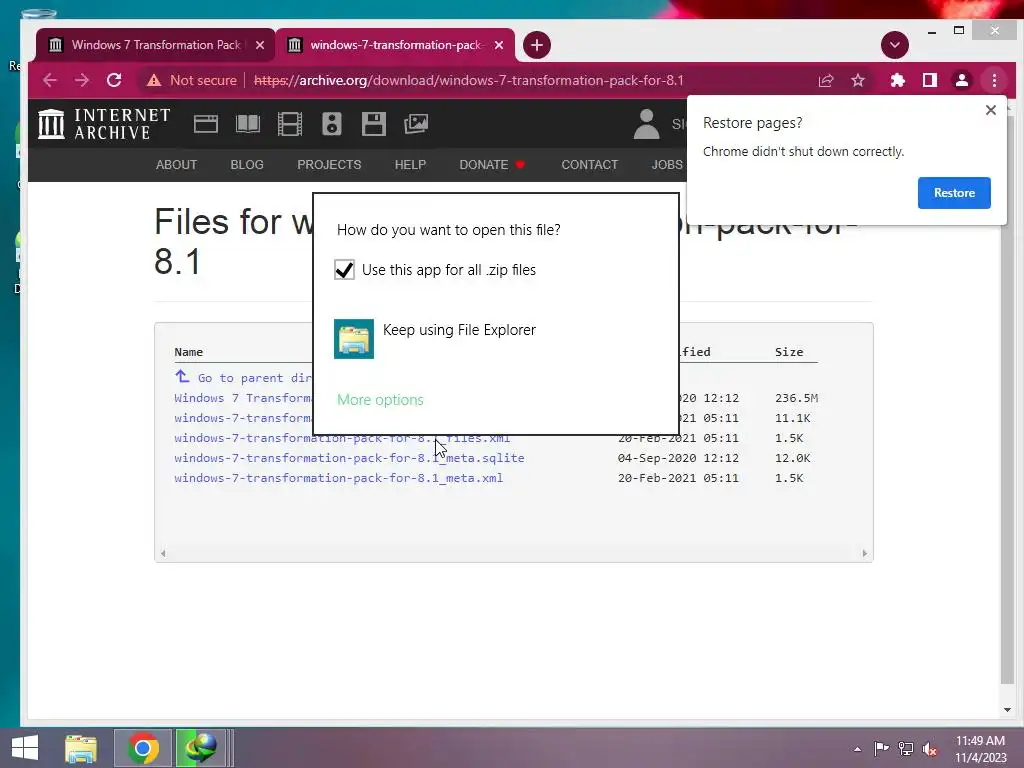The image size is (1024, 768).
Task: Open the Internet Archive home logo
Action: point(104,124)
